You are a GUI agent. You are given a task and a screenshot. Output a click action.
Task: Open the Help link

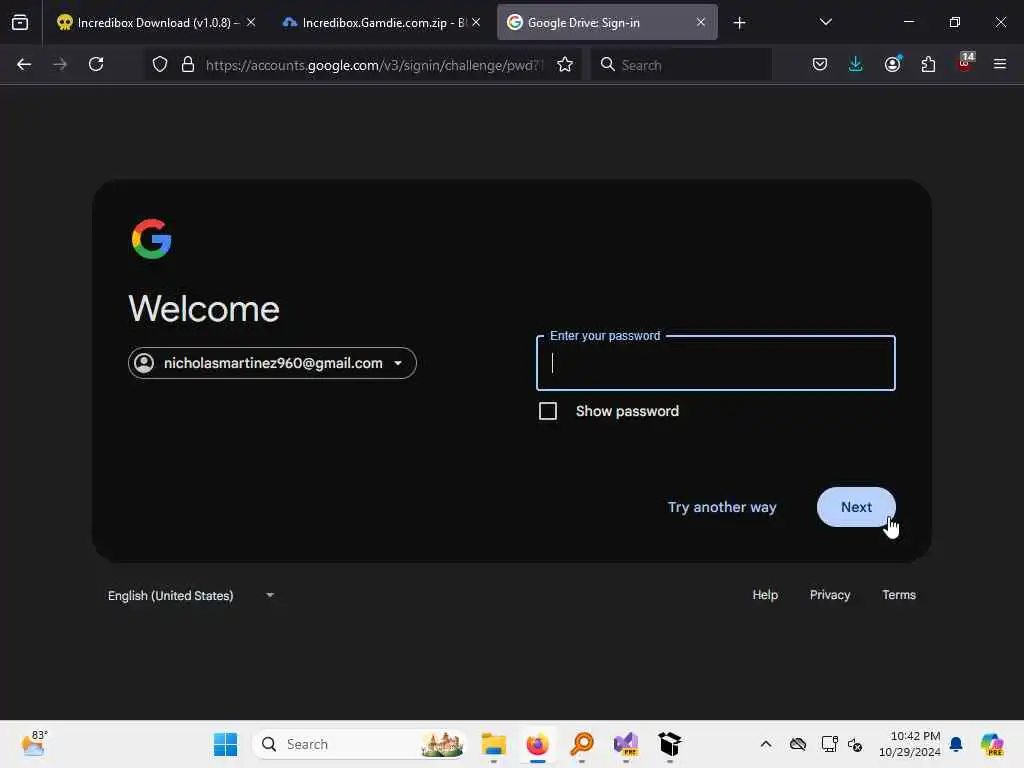(765, 595)
